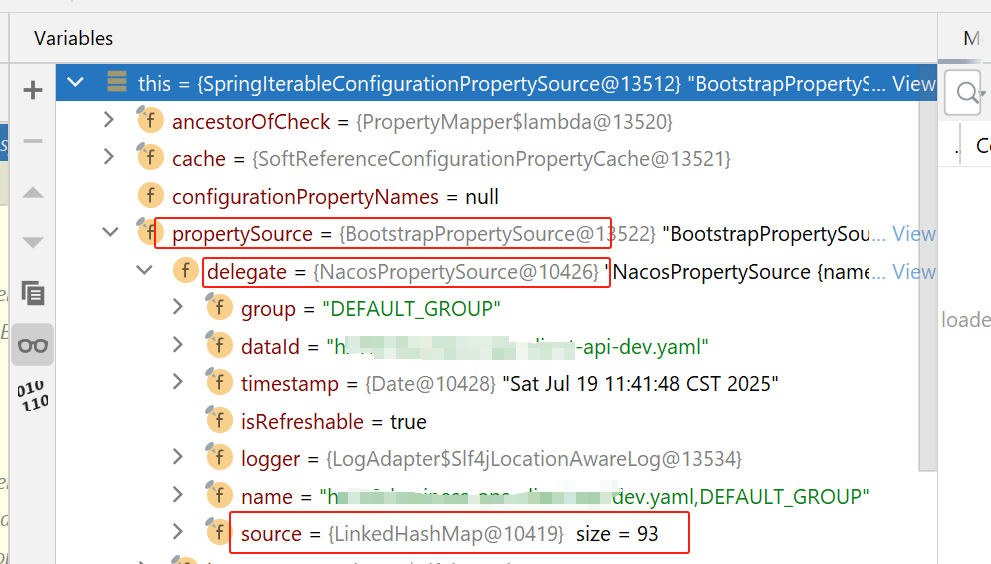The height and width of the screenshot is (564, 991).
Task: Collapse the propertySource node
Action: [110, 233]
